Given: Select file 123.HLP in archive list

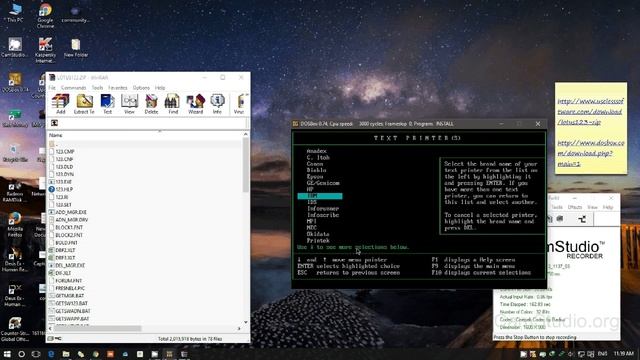Looking at the screenshot, I should tap(64, 189).
